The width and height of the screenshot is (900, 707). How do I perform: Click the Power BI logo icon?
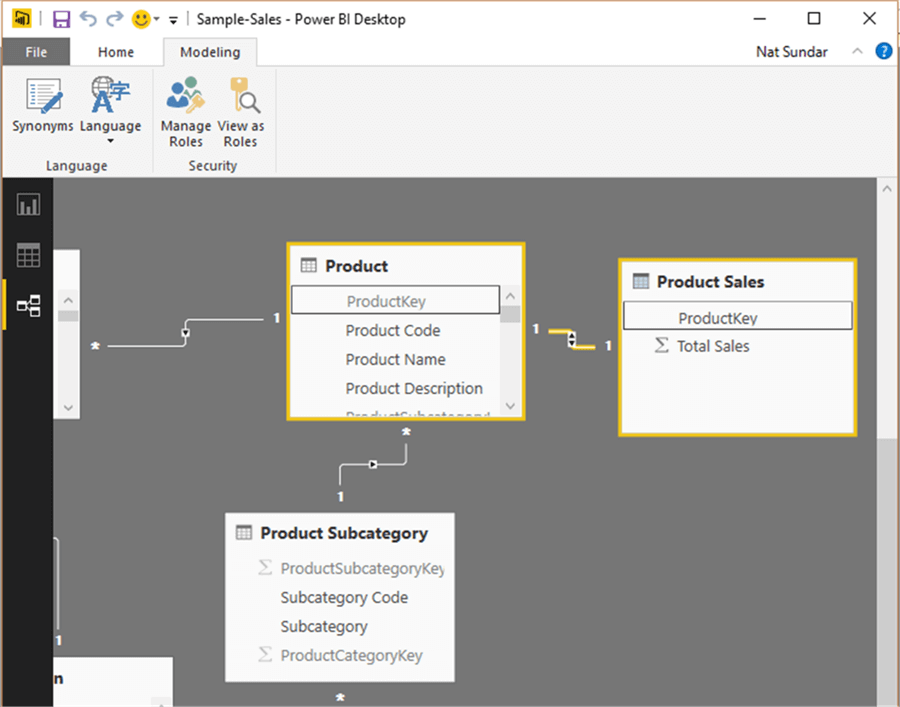[x=22, y=18]
